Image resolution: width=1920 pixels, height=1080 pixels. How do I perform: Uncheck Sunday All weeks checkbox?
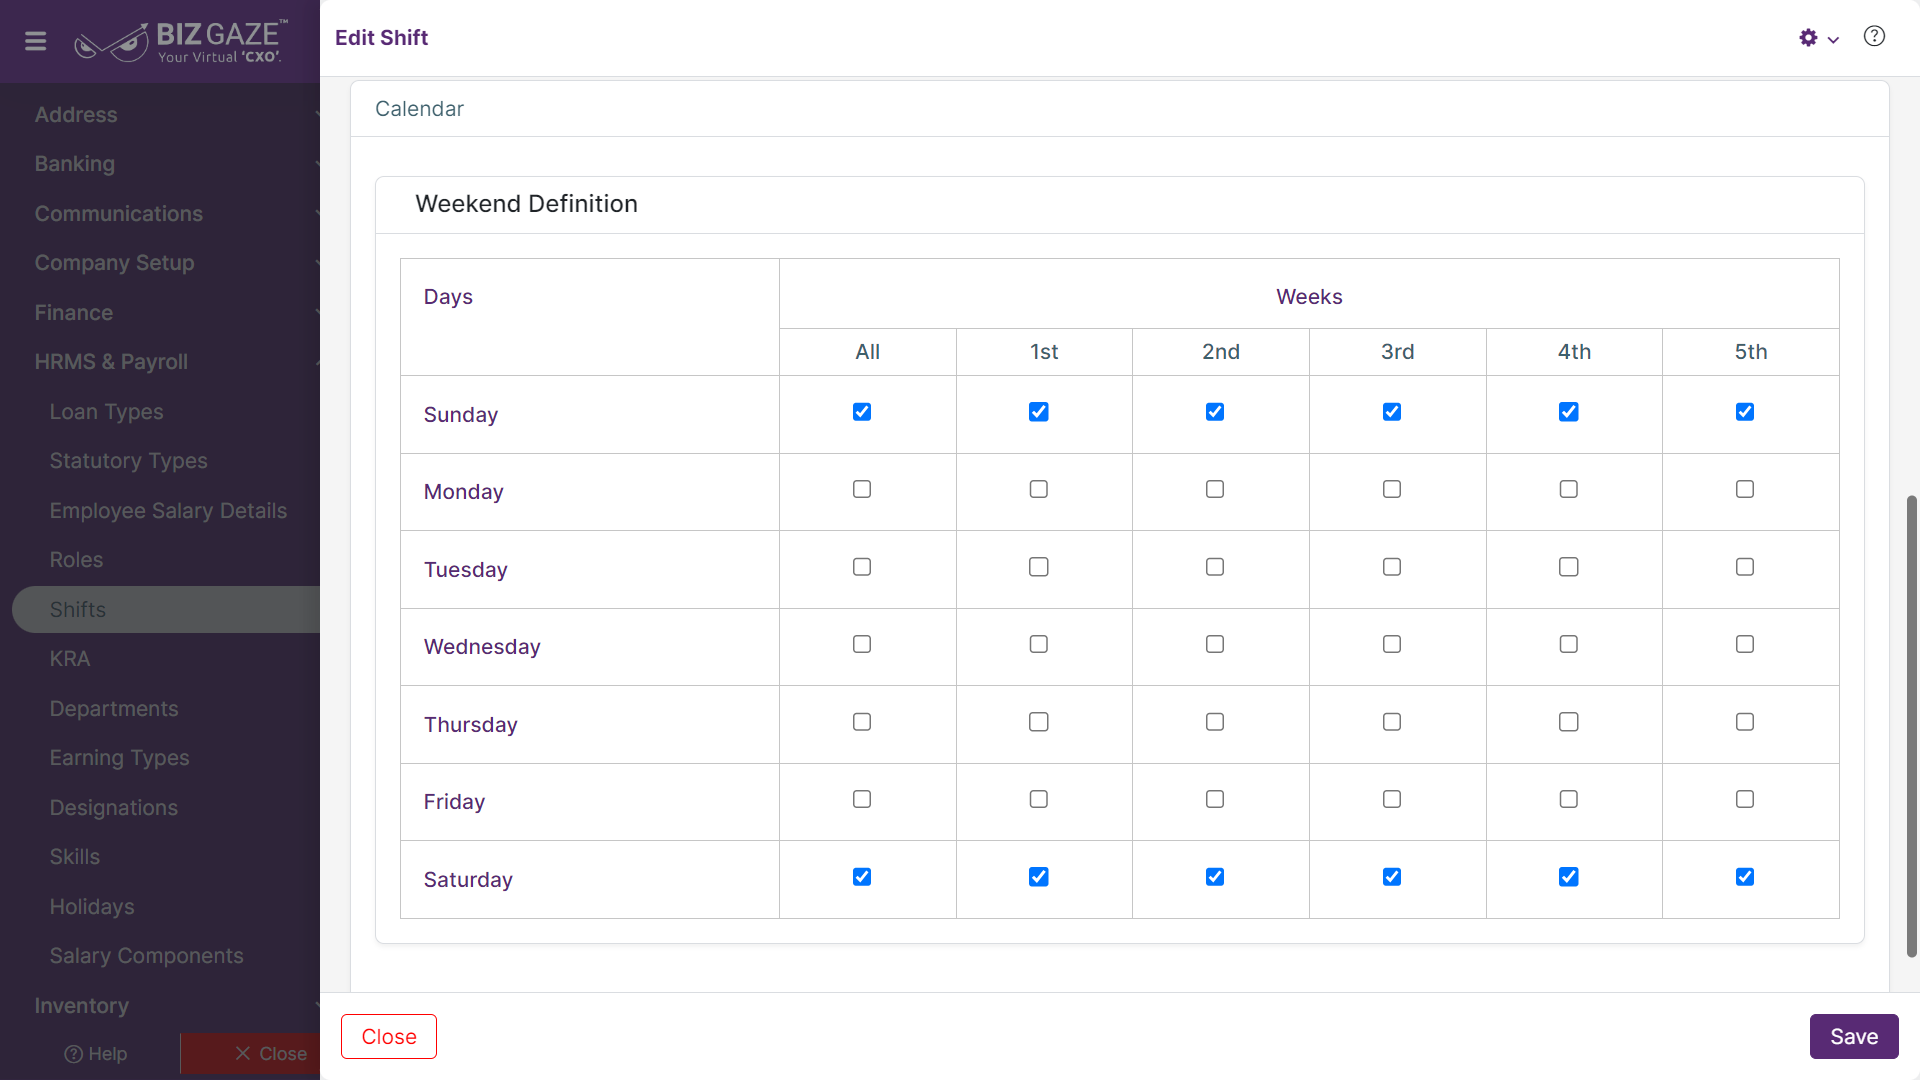tap(862, 412)
